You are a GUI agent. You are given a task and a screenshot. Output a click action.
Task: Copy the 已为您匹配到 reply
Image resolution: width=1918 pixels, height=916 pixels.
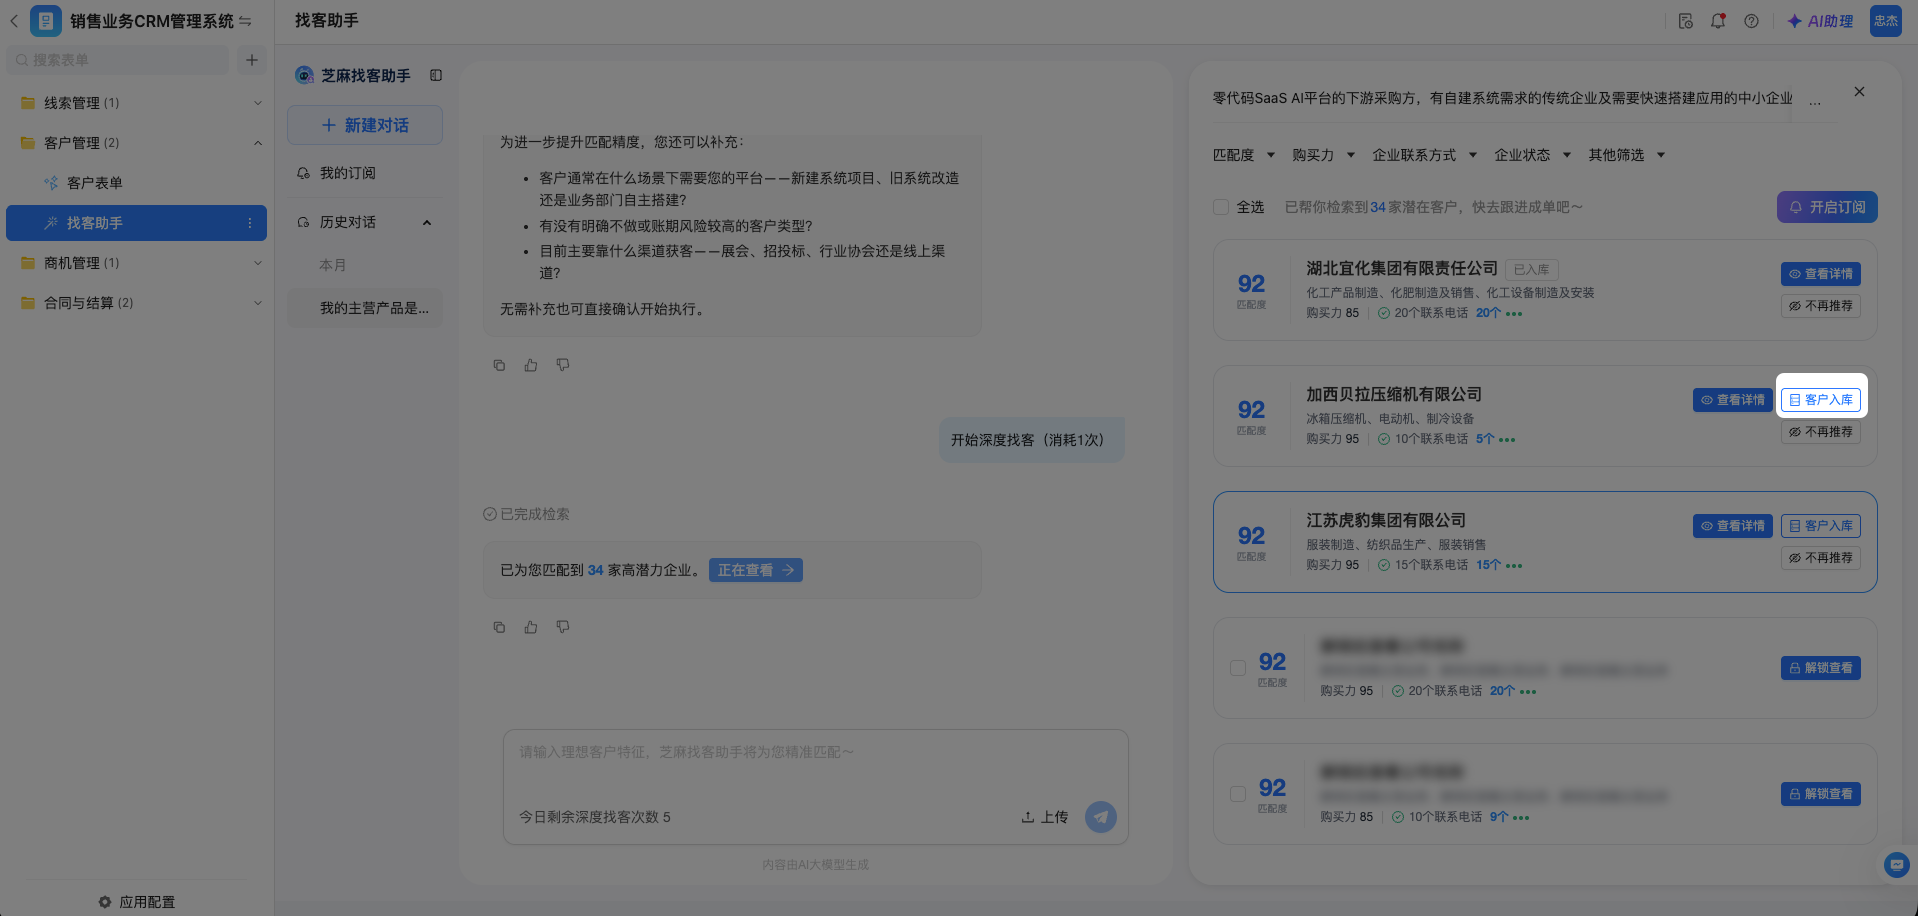(x=499, y=627)
